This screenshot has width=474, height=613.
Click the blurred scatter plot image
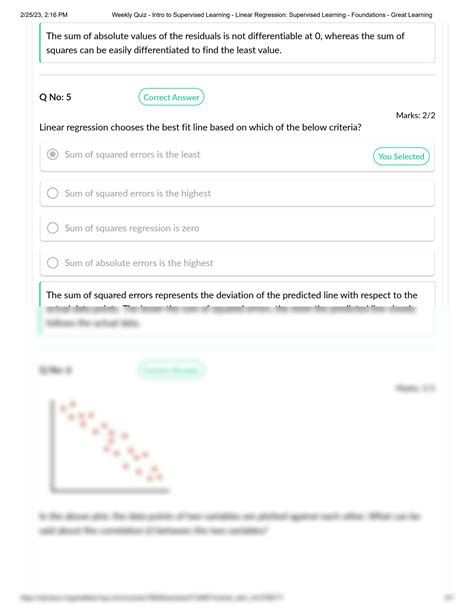(110, 446)
